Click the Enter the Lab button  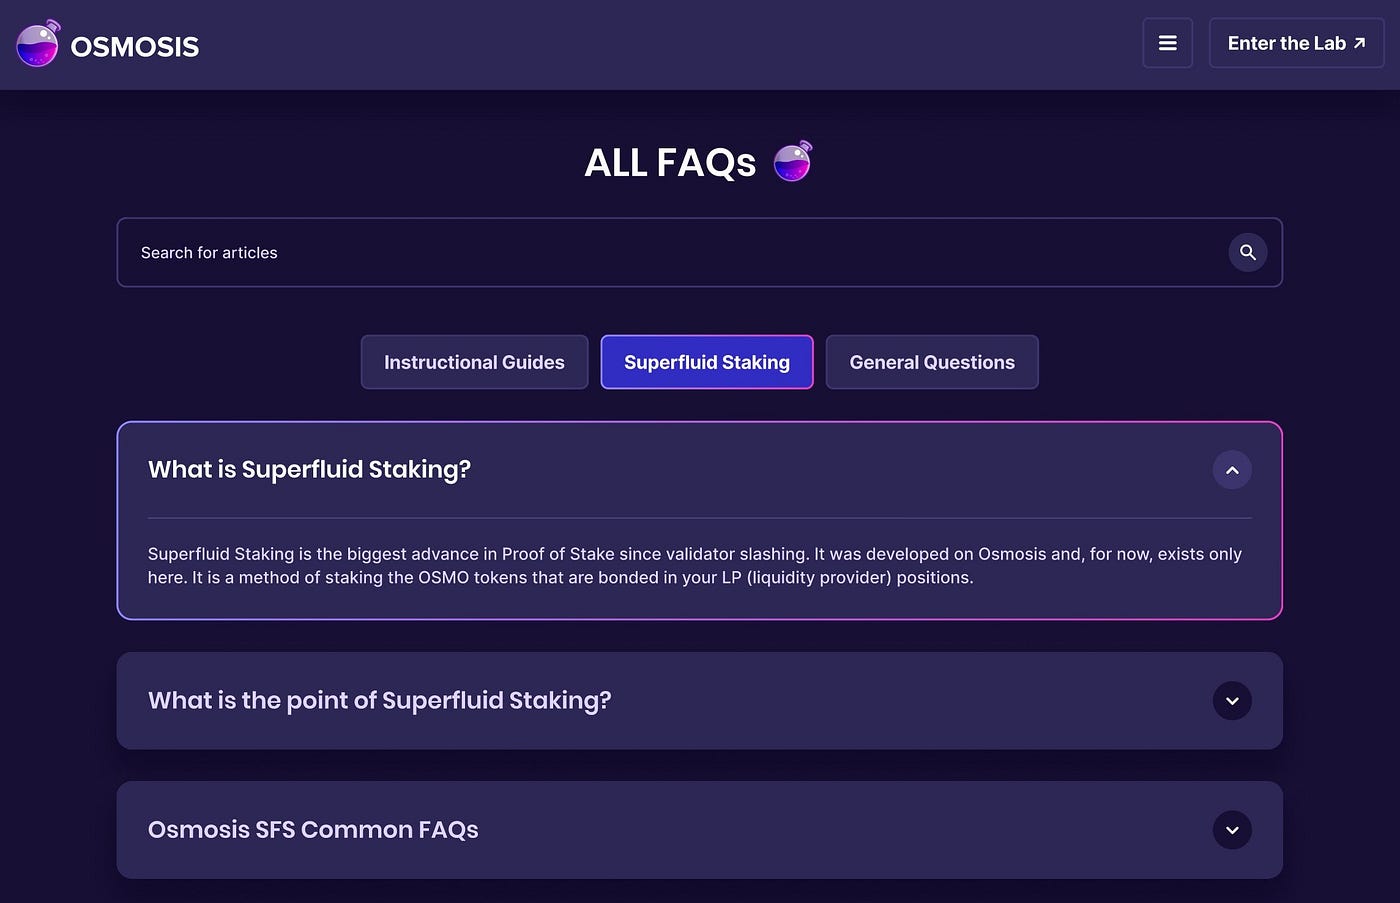point(1296,43)
